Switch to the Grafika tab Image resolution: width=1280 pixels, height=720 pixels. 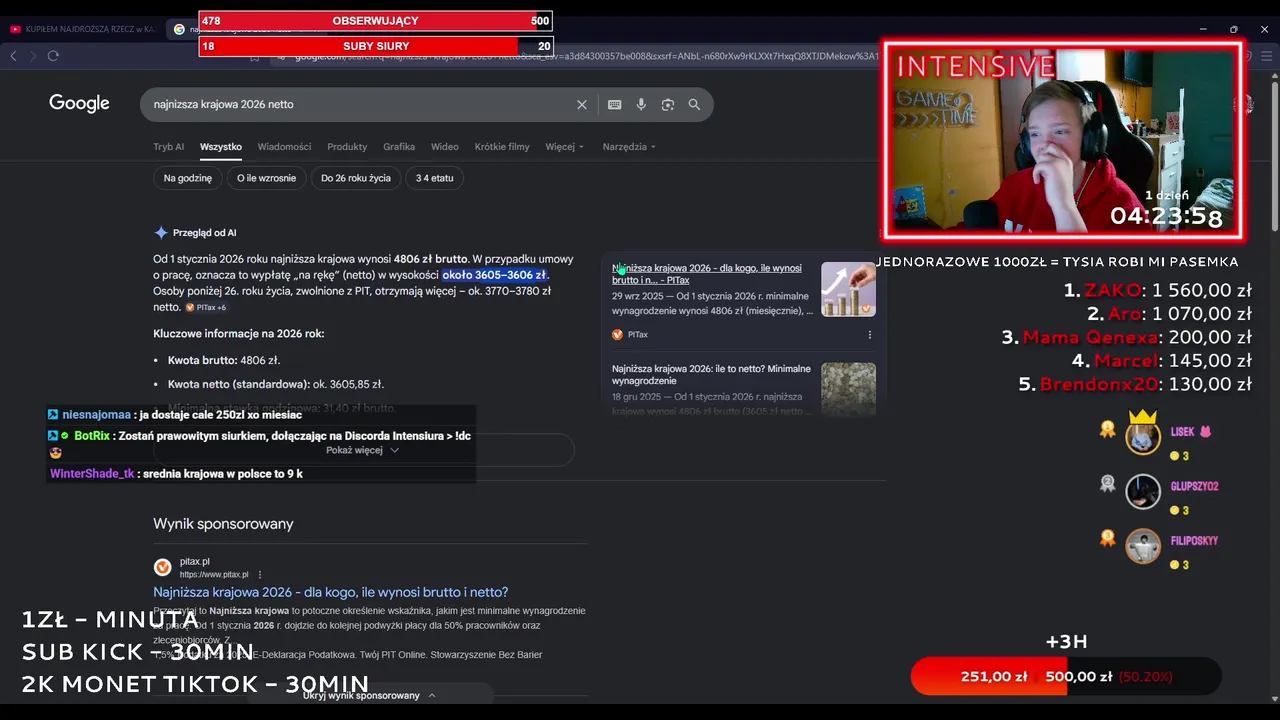coord(399,147)
